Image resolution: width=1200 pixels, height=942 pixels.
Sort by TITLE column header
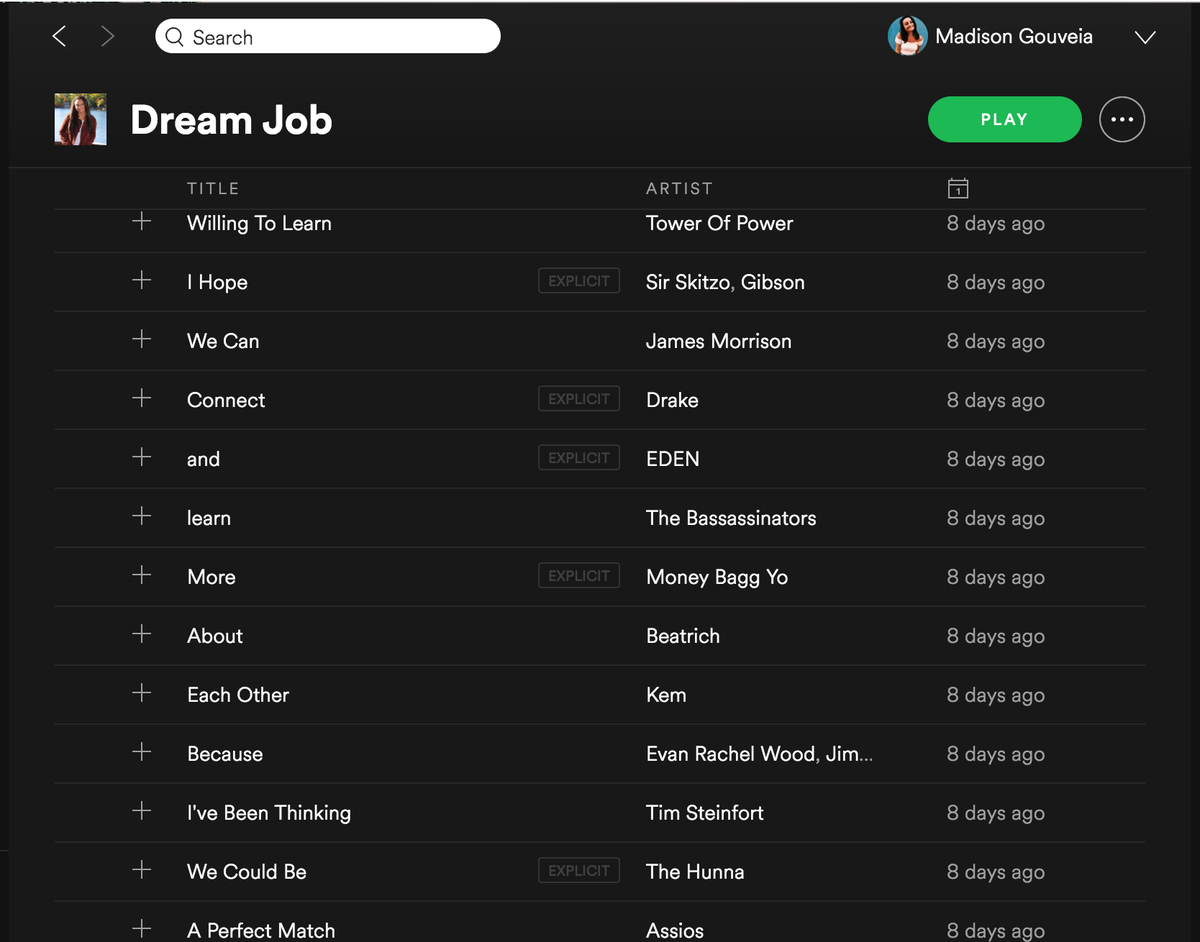213,188
